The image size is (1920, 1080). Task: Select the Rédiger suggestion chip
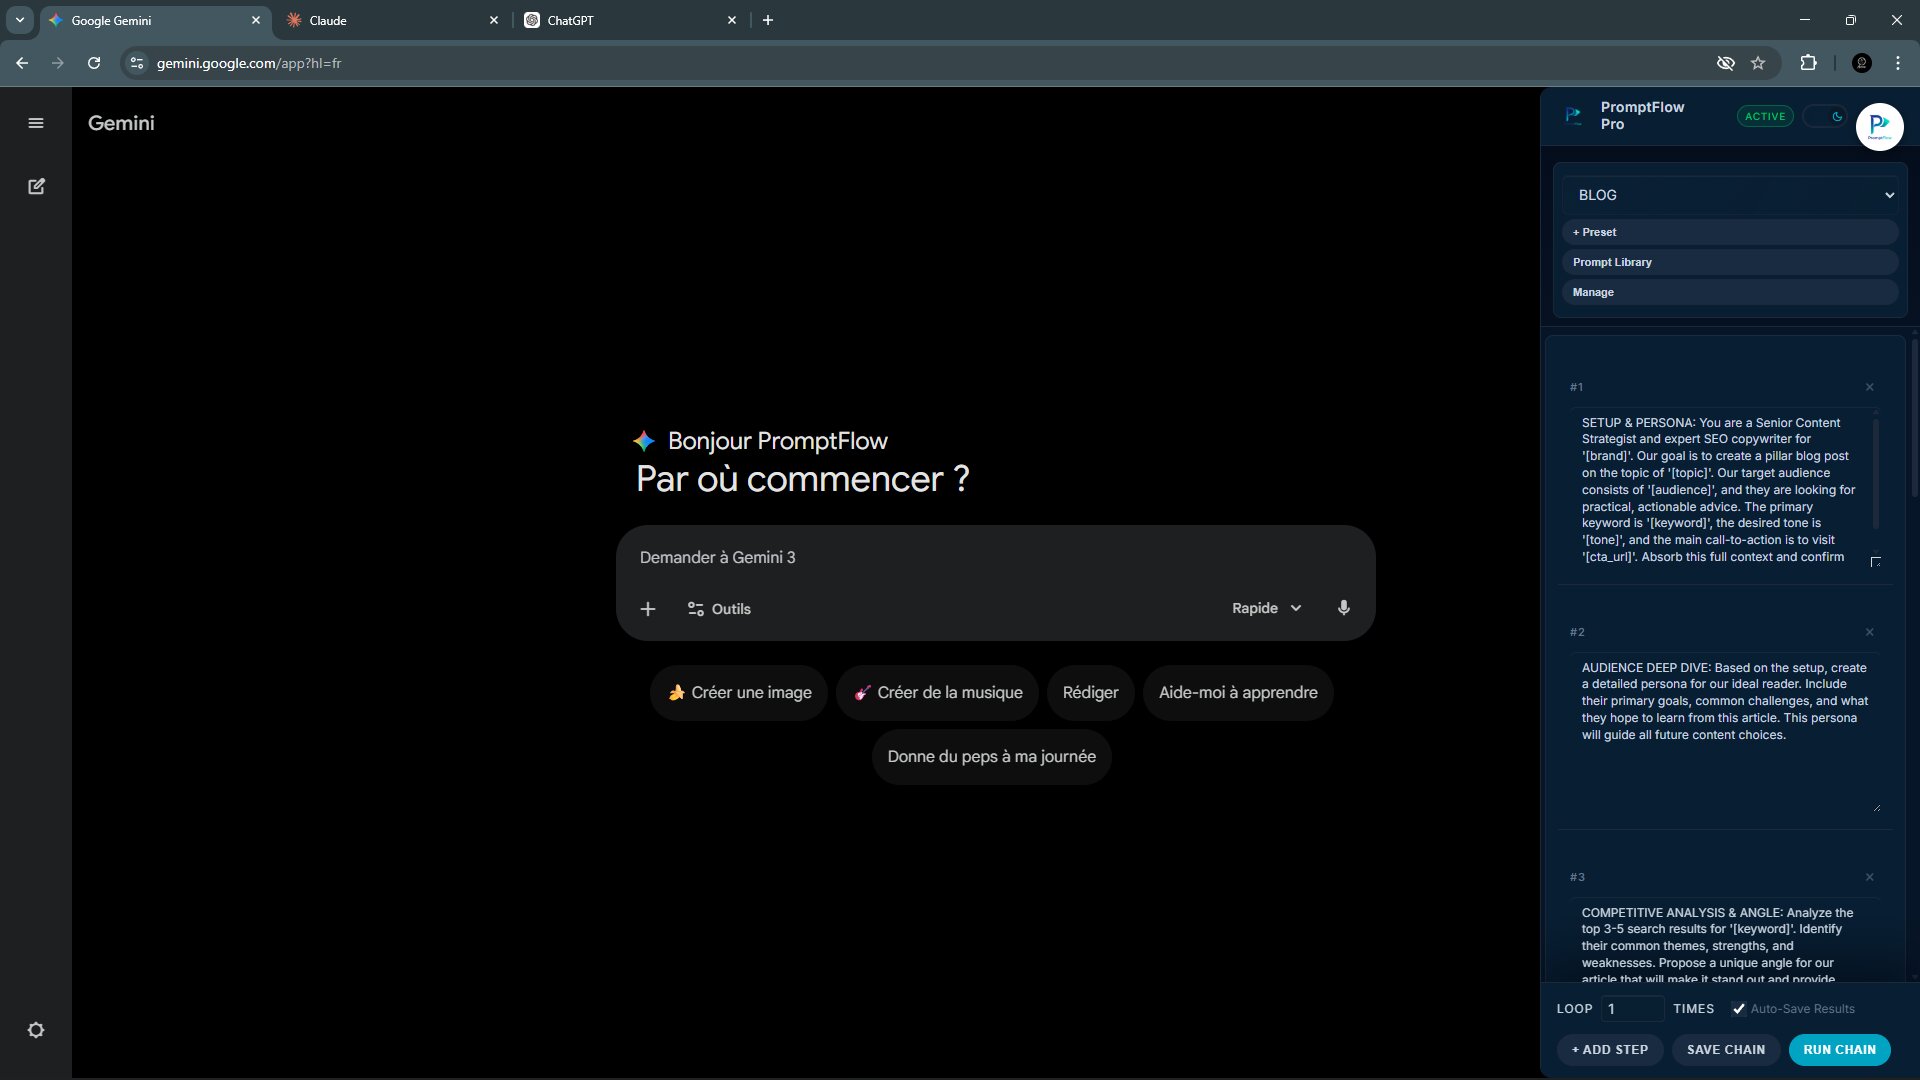pos(1090,693)
